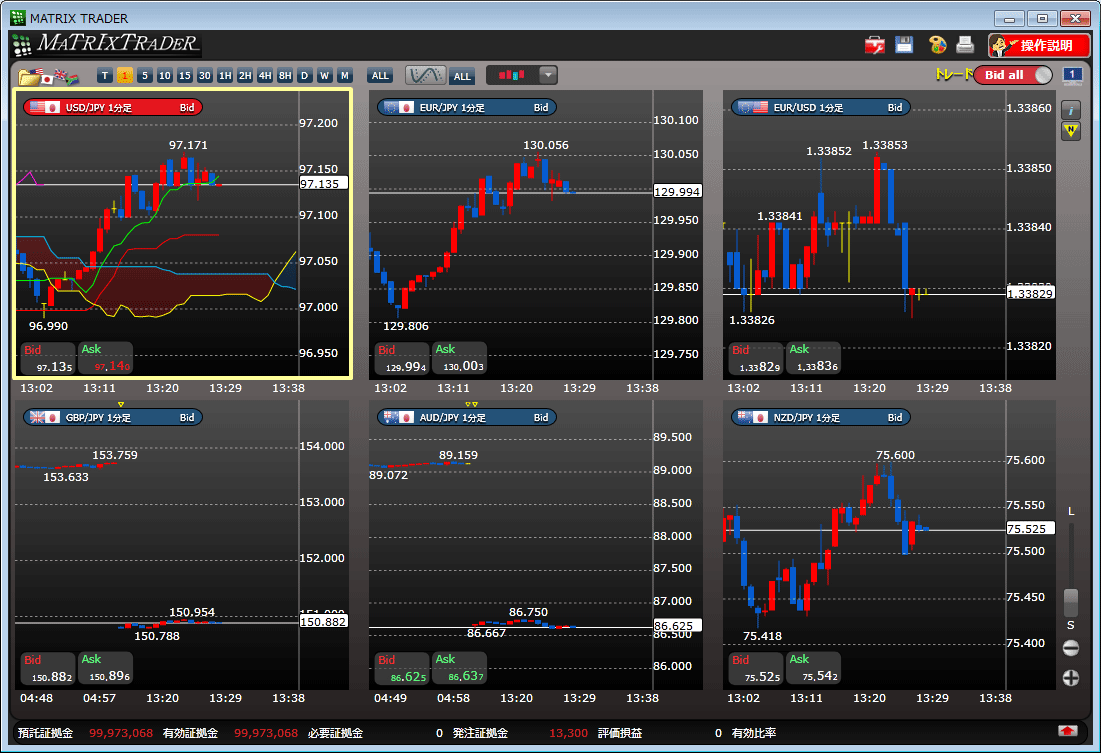Select the NZD/JPY 1分足 chart header
Image resolution: width=1101 pixels, height=753 pixels.
point(821,417)
